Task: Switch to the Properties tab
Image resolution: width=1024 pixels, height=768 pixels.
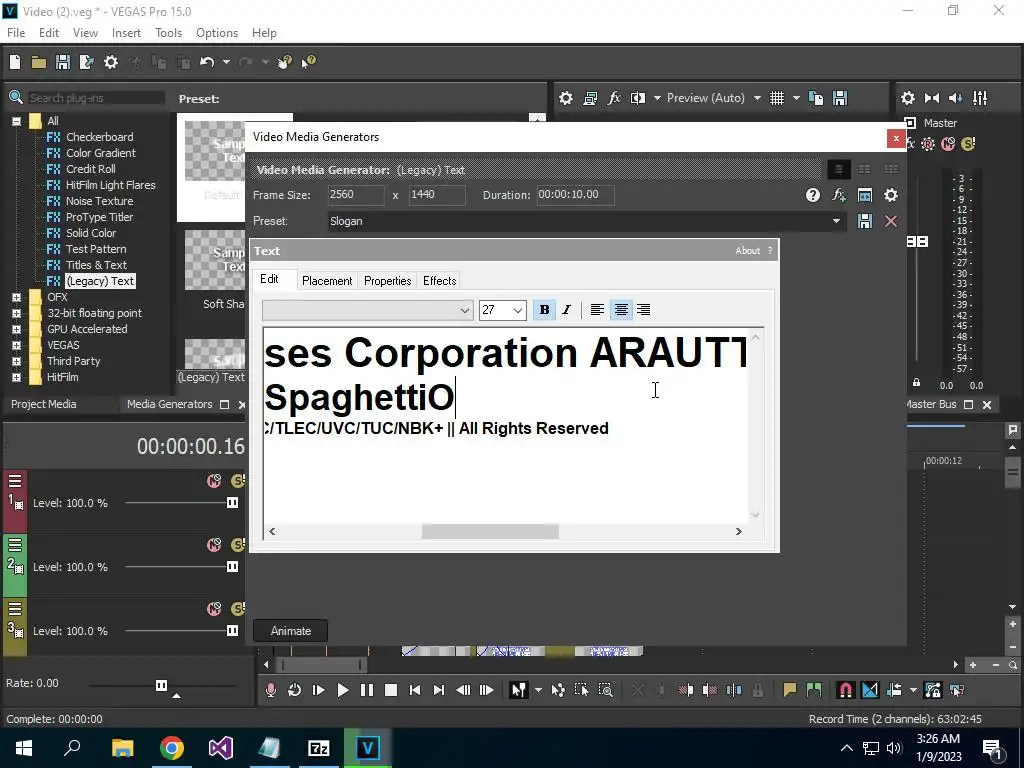Action: [x=387, y=281]
